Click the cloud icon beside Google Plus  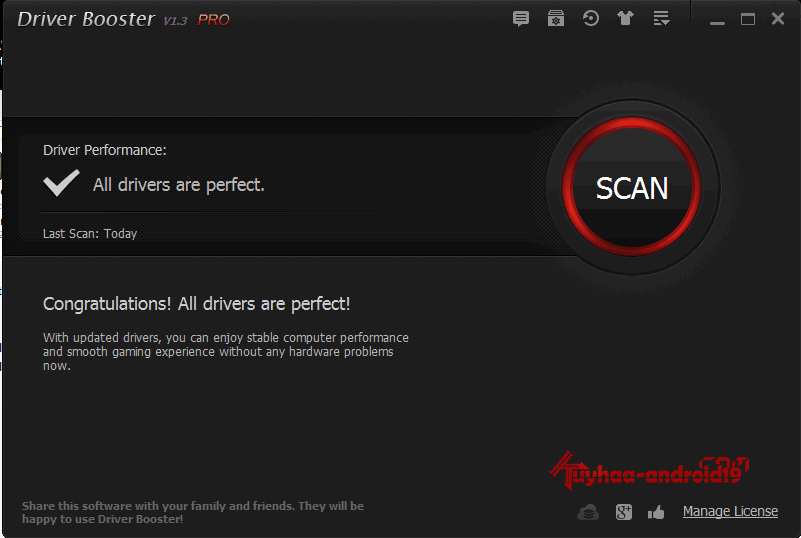pos(588,512)
